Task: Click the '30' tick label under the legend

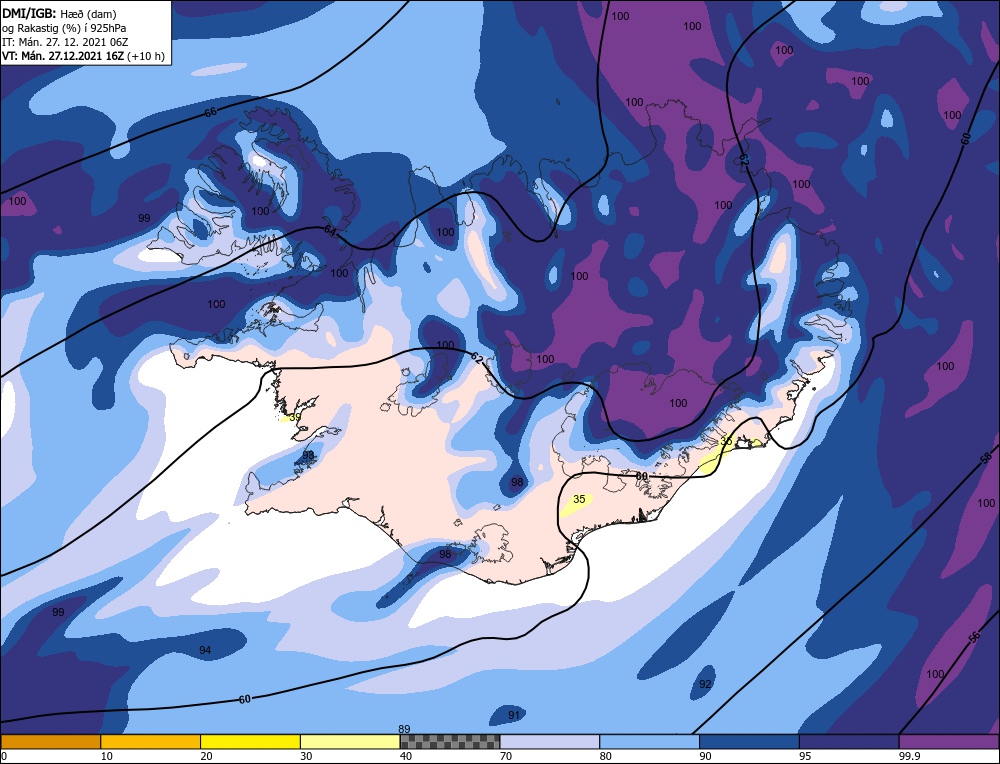Action: [x=306, y=756]
